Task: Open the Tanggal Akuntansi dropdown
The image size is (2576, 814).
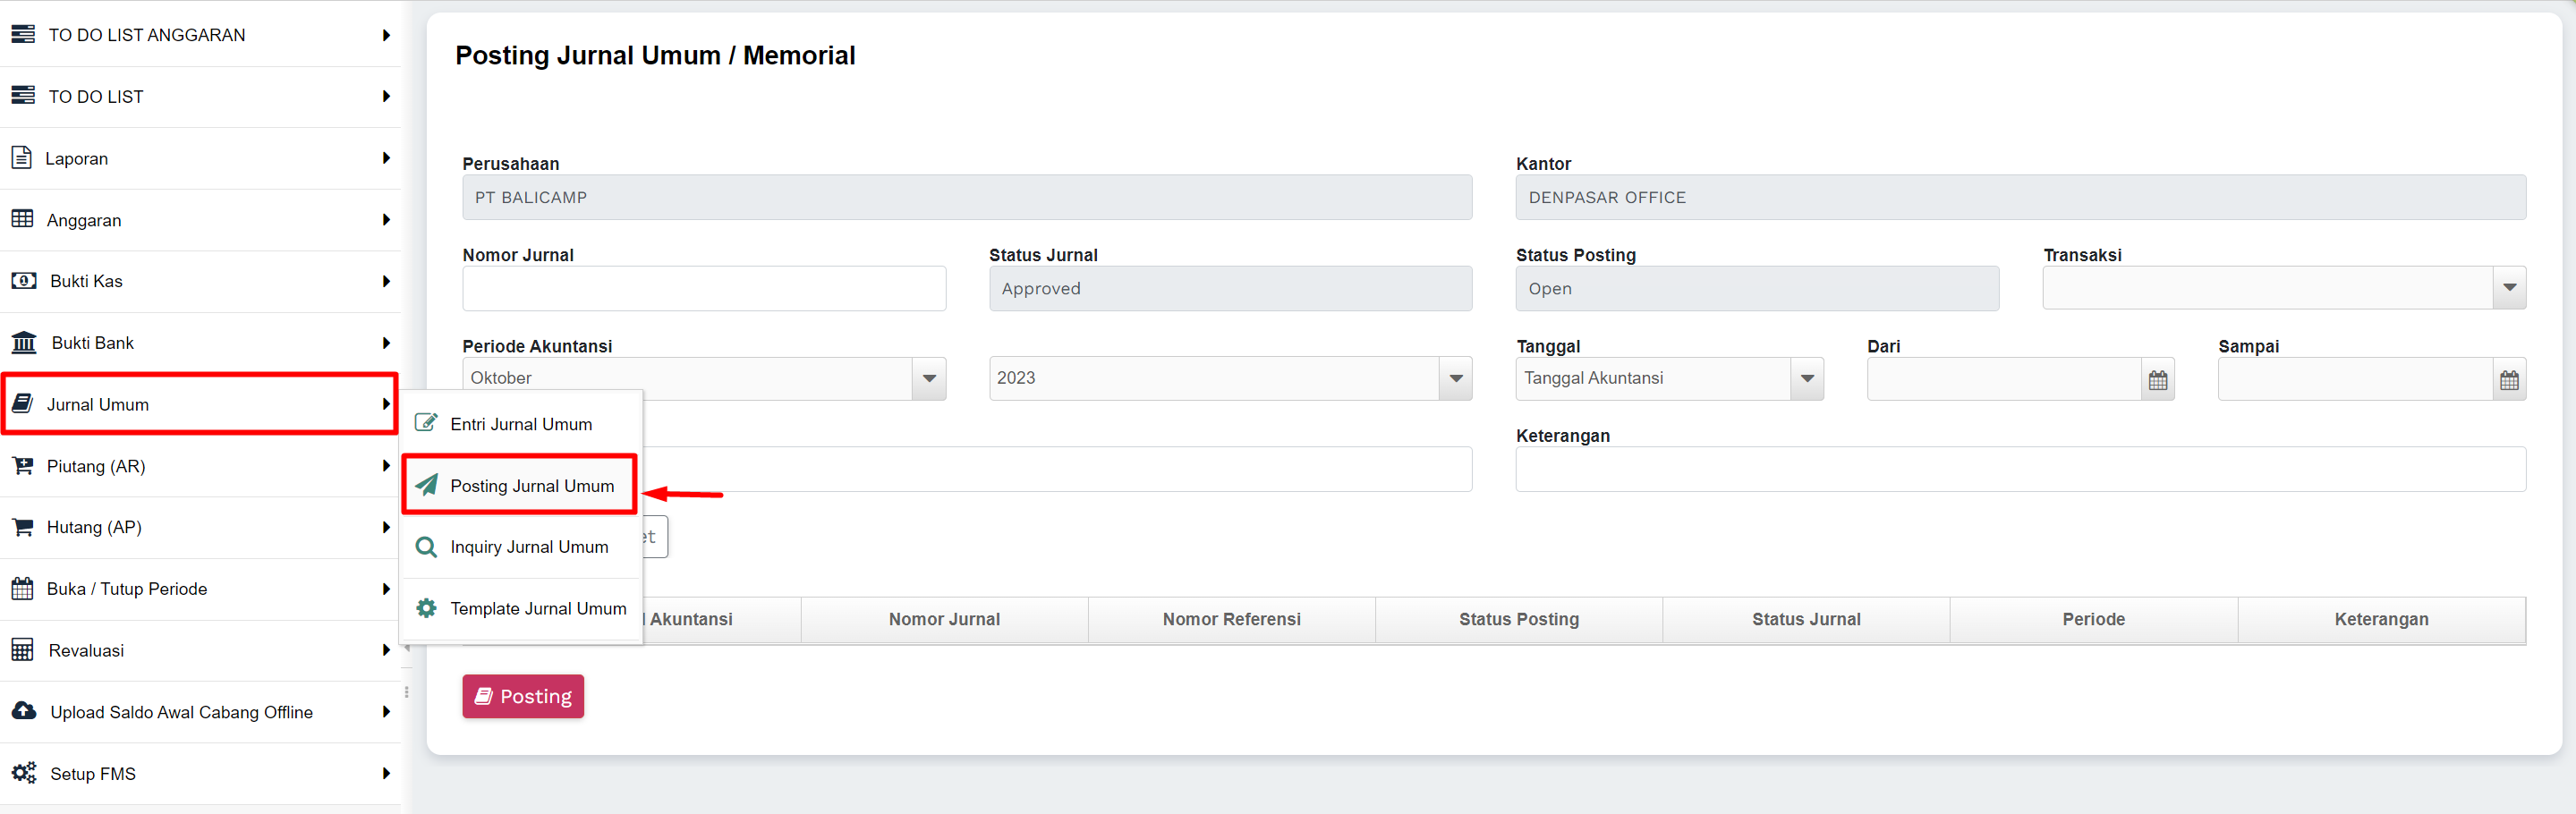Action: [x=1806, y=379]
